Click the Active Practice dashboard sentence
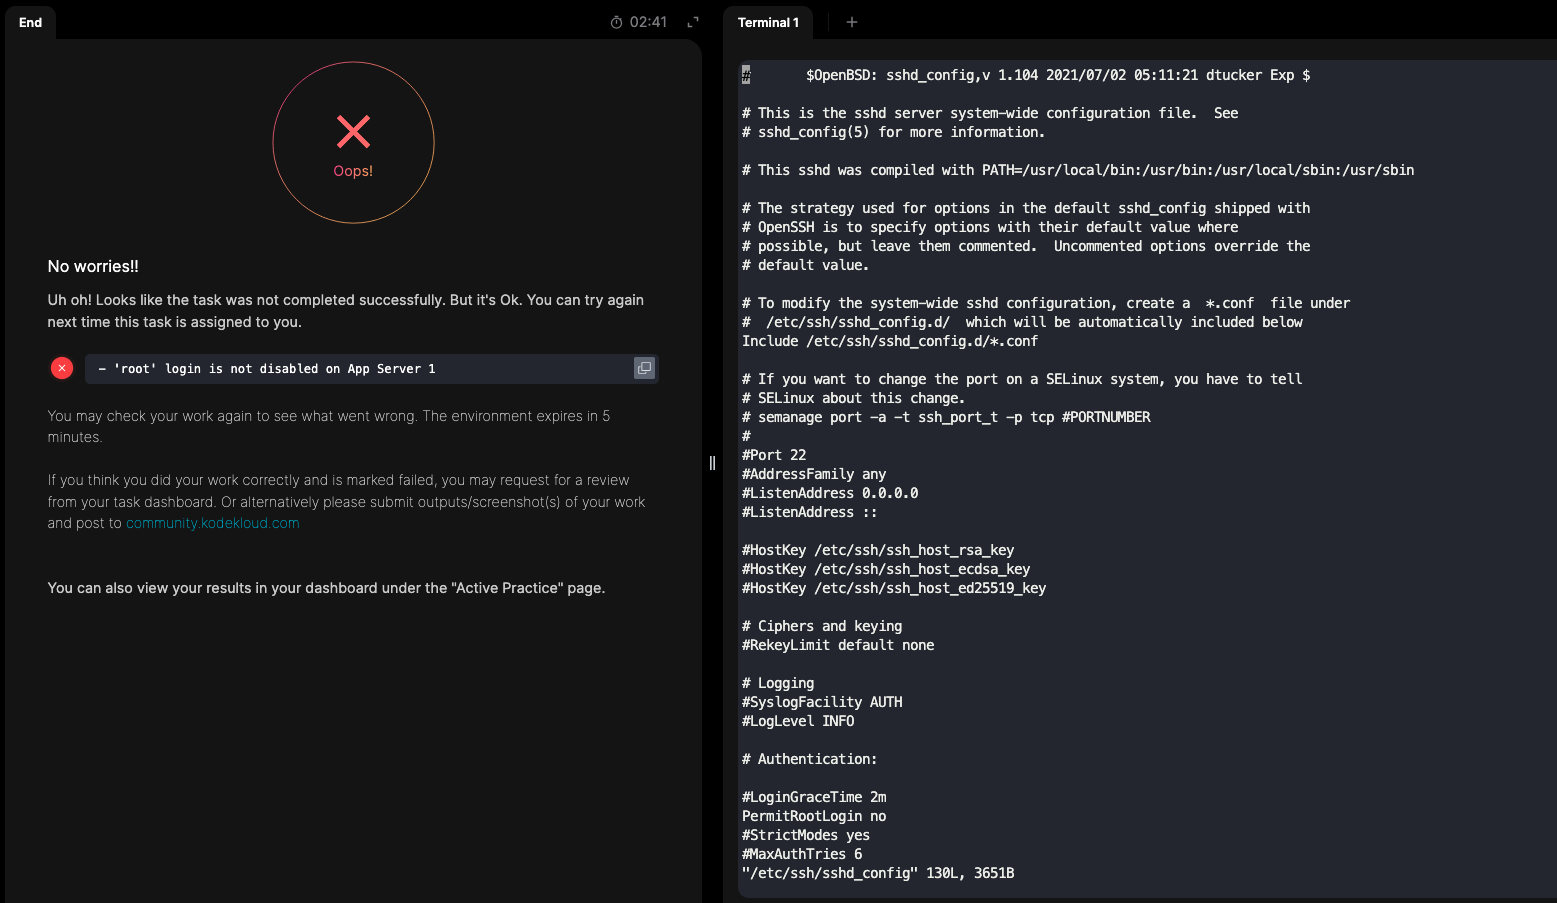 326,588
